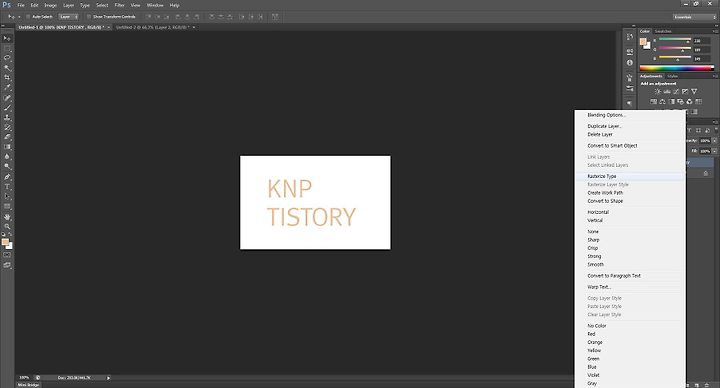Open the Info panel icon in dock
The height and width of the screenshot is (388, 720).
630,62
